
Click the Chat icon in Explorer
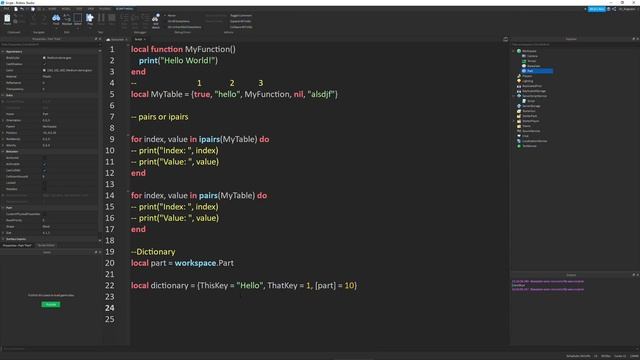tap(519, 136)
